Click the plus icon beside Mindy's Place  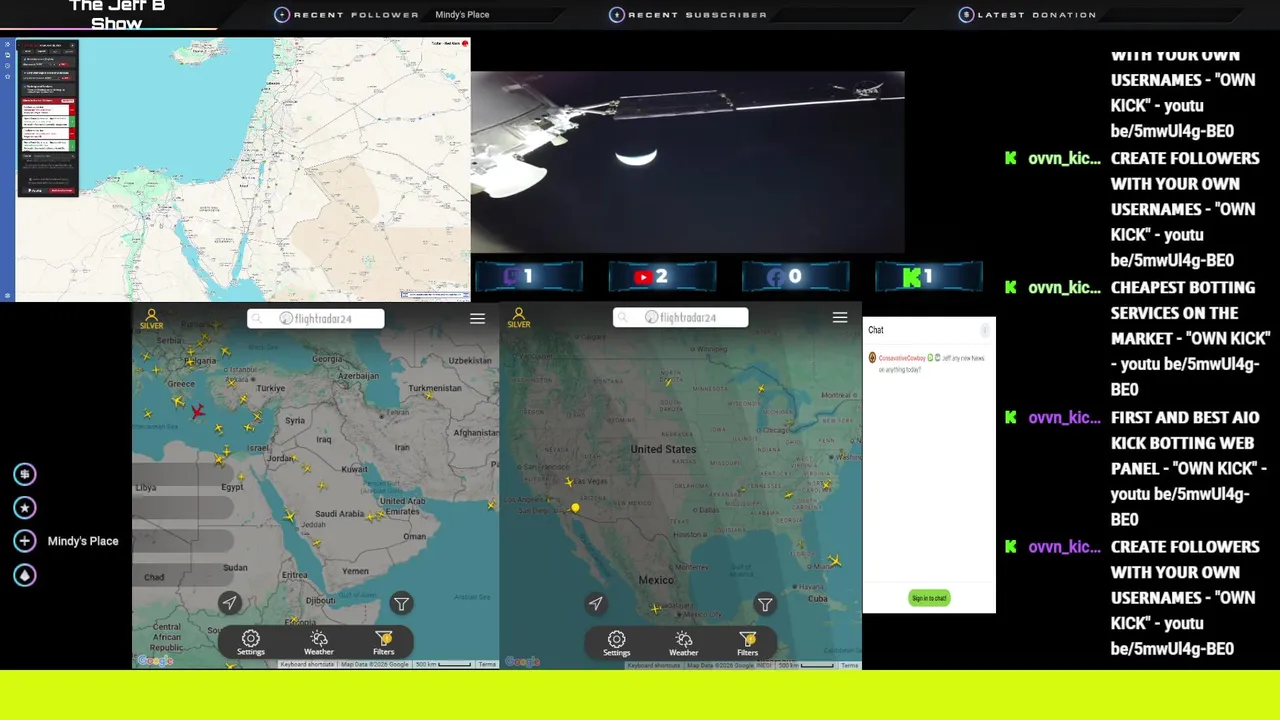coord(25,541)
